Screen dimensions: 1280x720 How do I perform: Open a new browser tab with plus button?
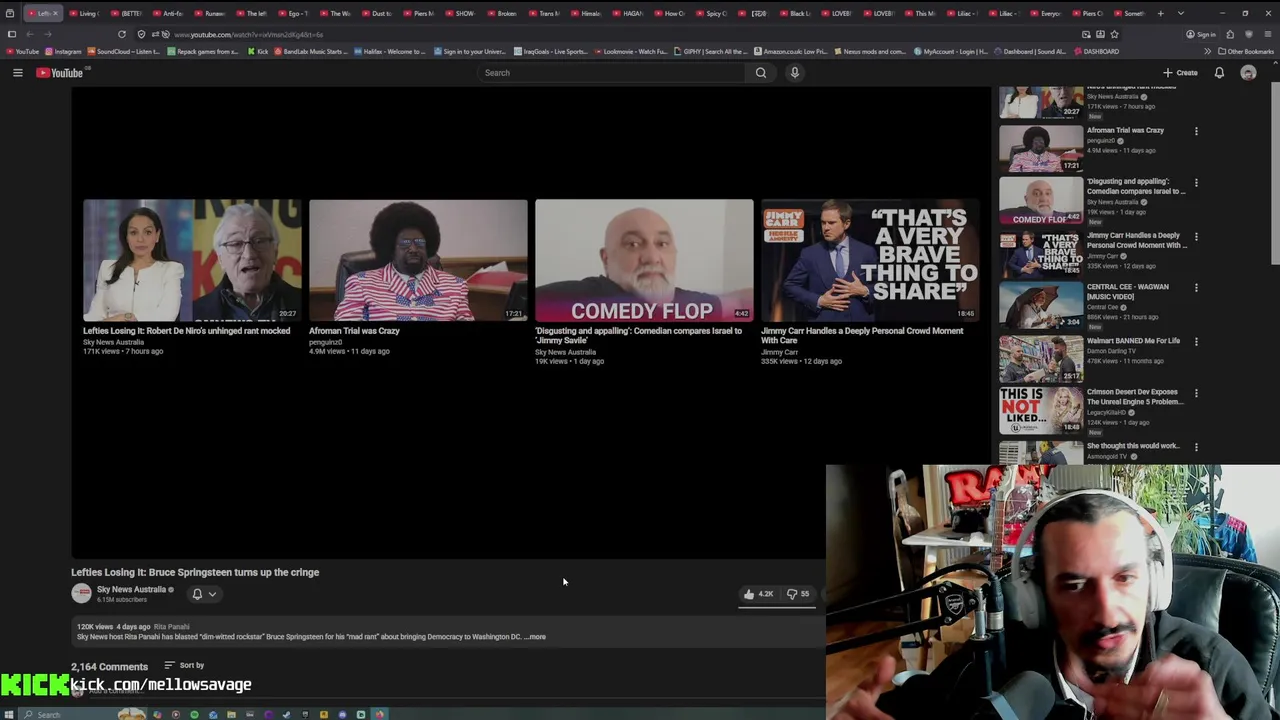[x=1160, y=13]
